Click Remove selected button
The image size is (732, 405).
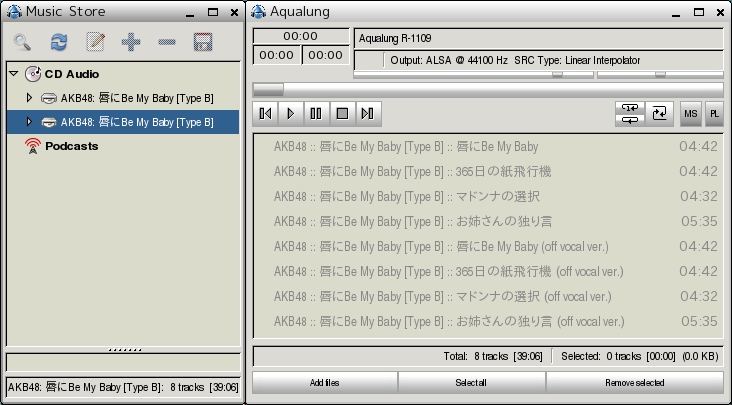pyautogui.click(x=634, y=383)
